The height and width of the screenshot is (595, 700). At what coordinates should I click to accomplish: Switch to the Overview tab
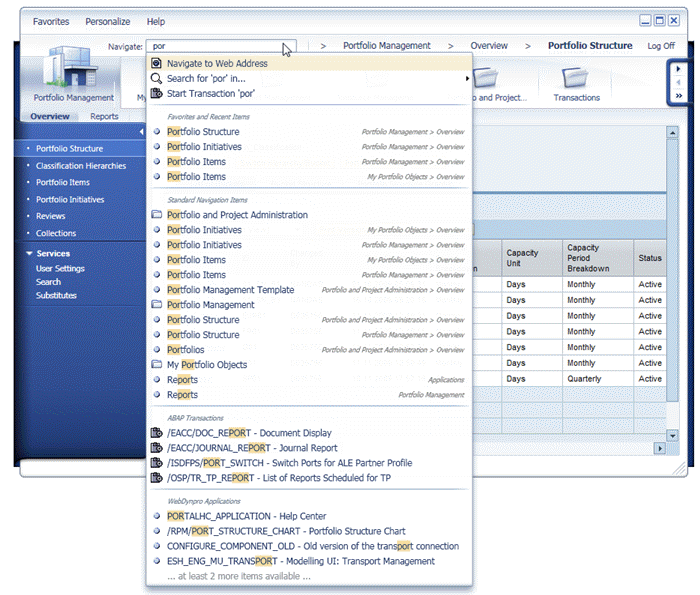coord(50,116)
